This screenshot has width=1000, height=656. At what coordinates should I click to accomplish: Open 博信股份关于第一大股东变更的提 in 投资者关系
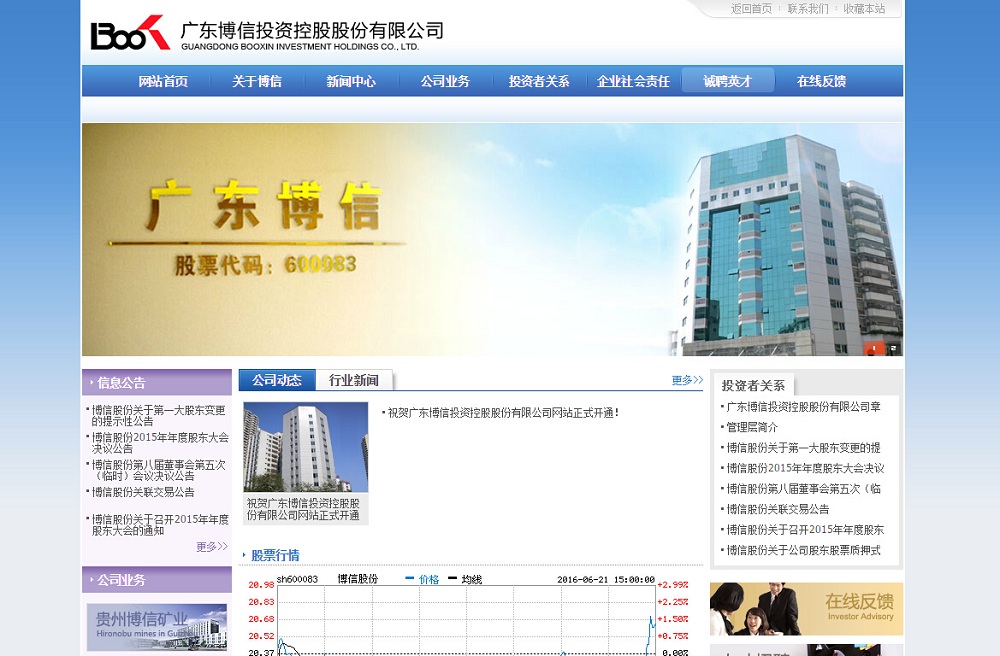point(803,448)
